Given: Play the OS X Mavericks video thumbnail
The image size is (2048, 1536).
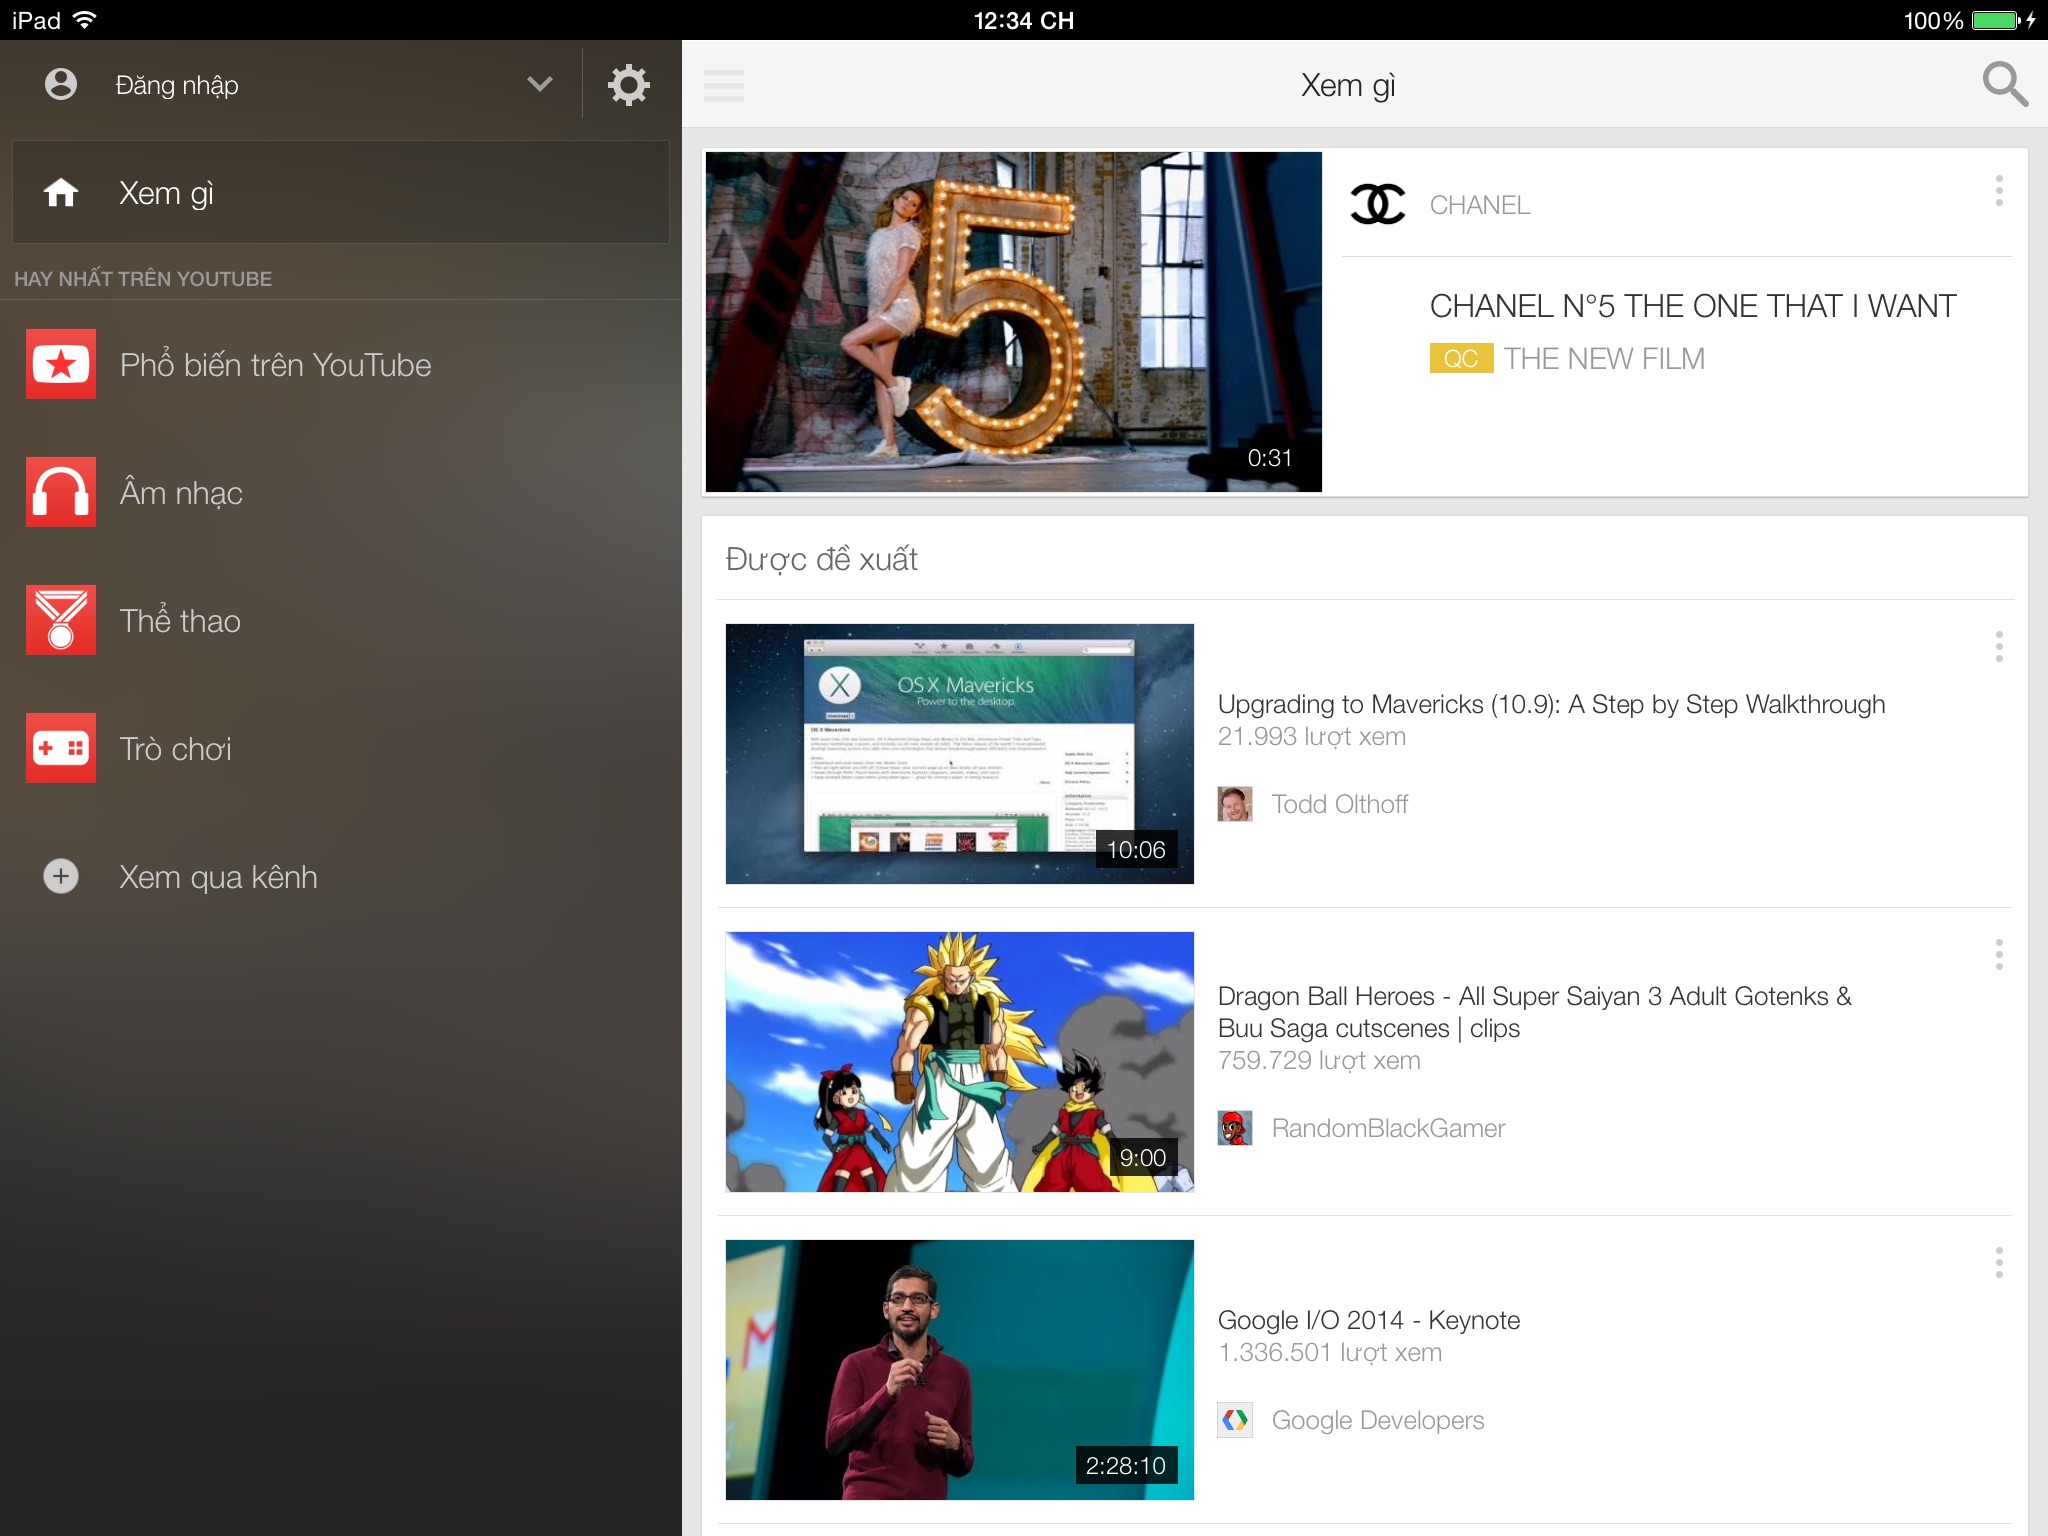Looking at the screenshot, I should (x=960, y=754).
